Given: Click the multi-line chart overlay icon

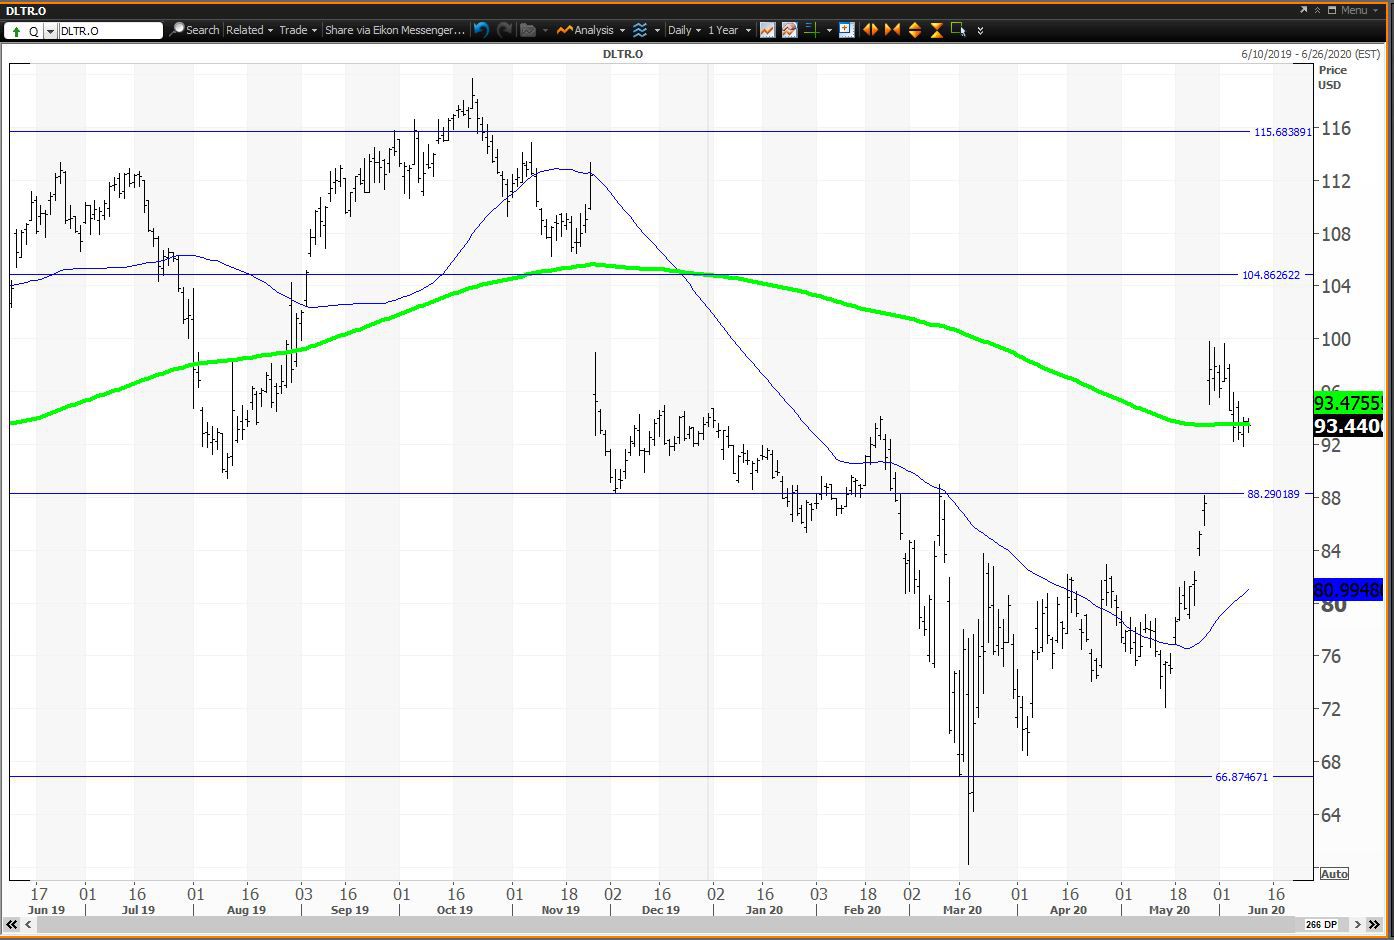Looking at the screenshot, I should [x=789, y=30].
